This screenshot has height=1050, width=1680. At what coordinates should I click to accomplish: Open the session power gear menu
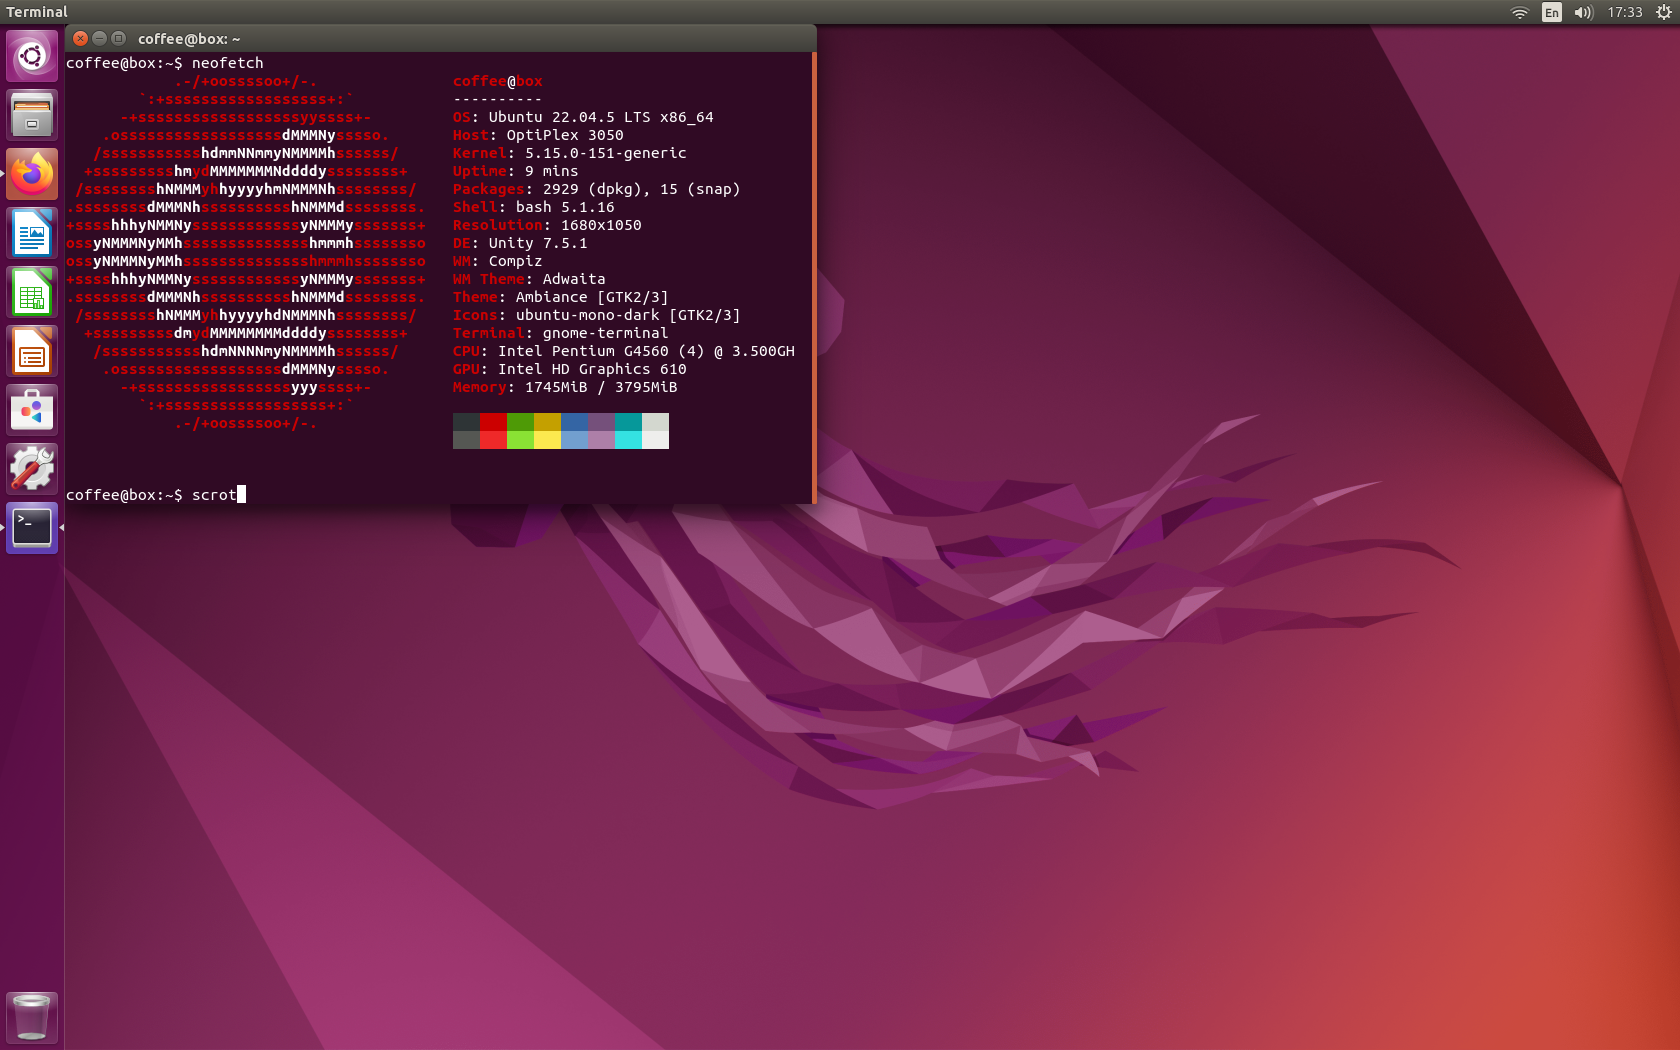tap(1663, 12)
